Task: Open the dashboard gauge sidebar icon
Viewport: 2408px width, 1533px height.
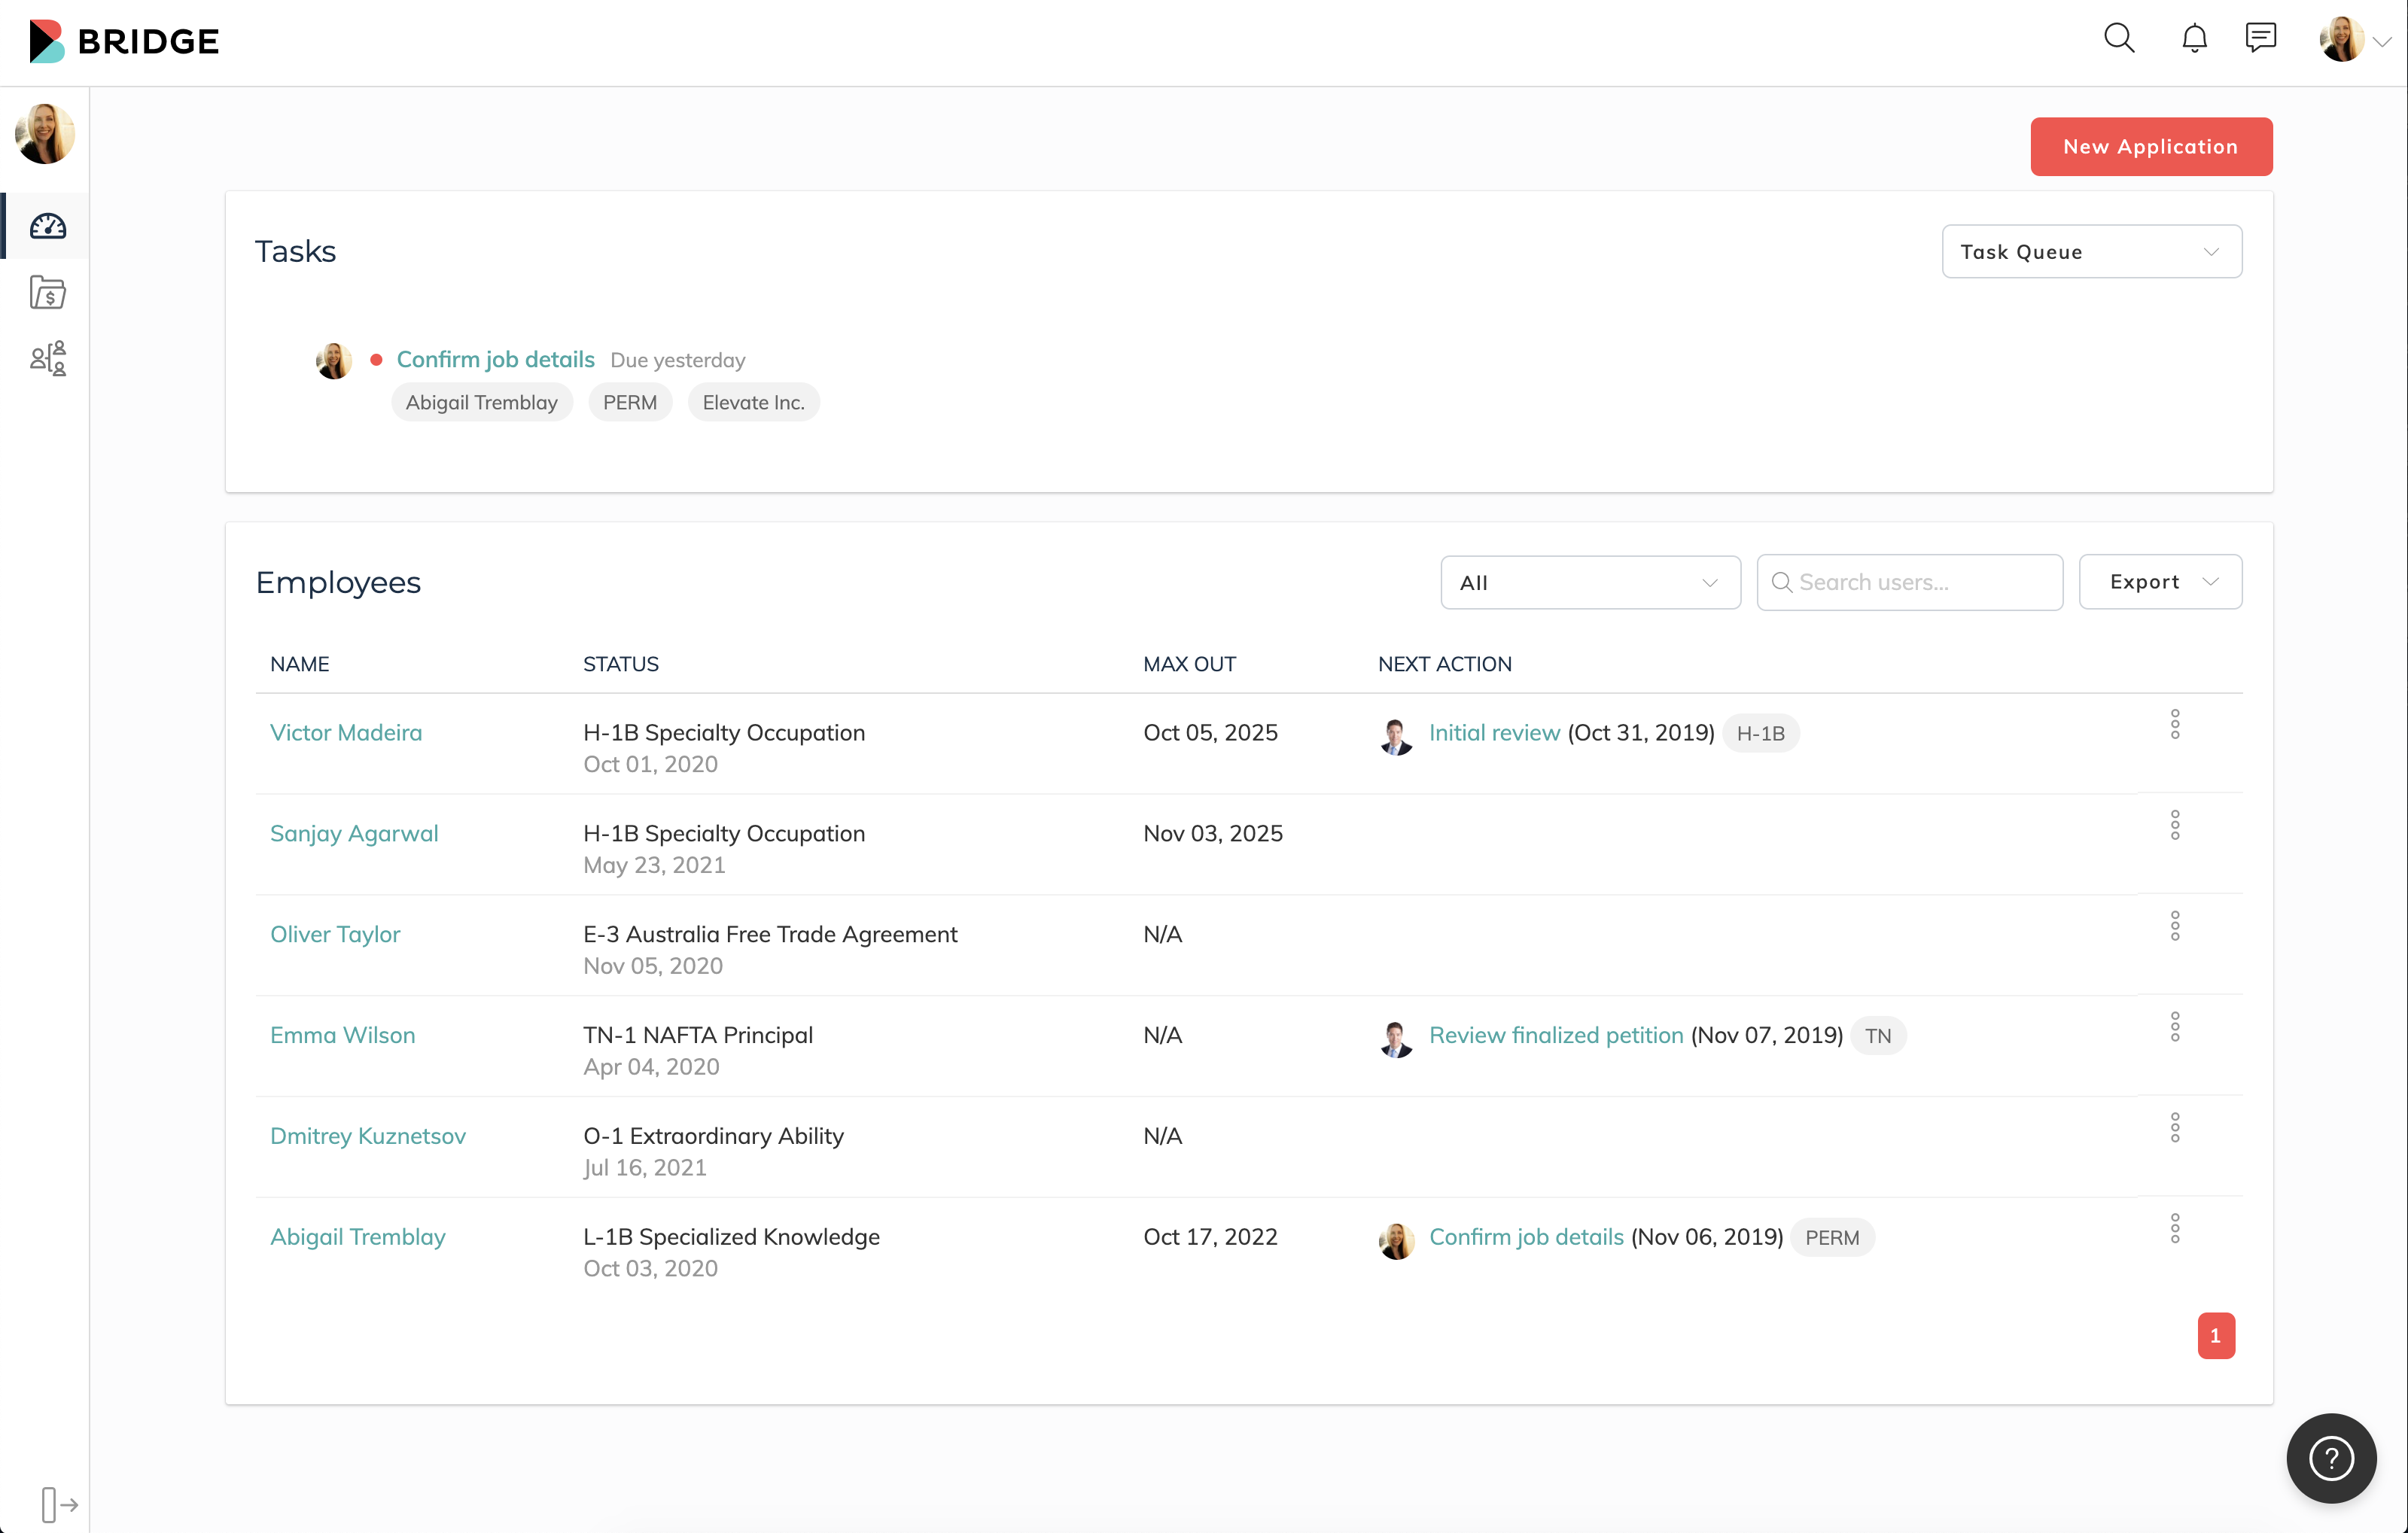Action: pos(47,226)
